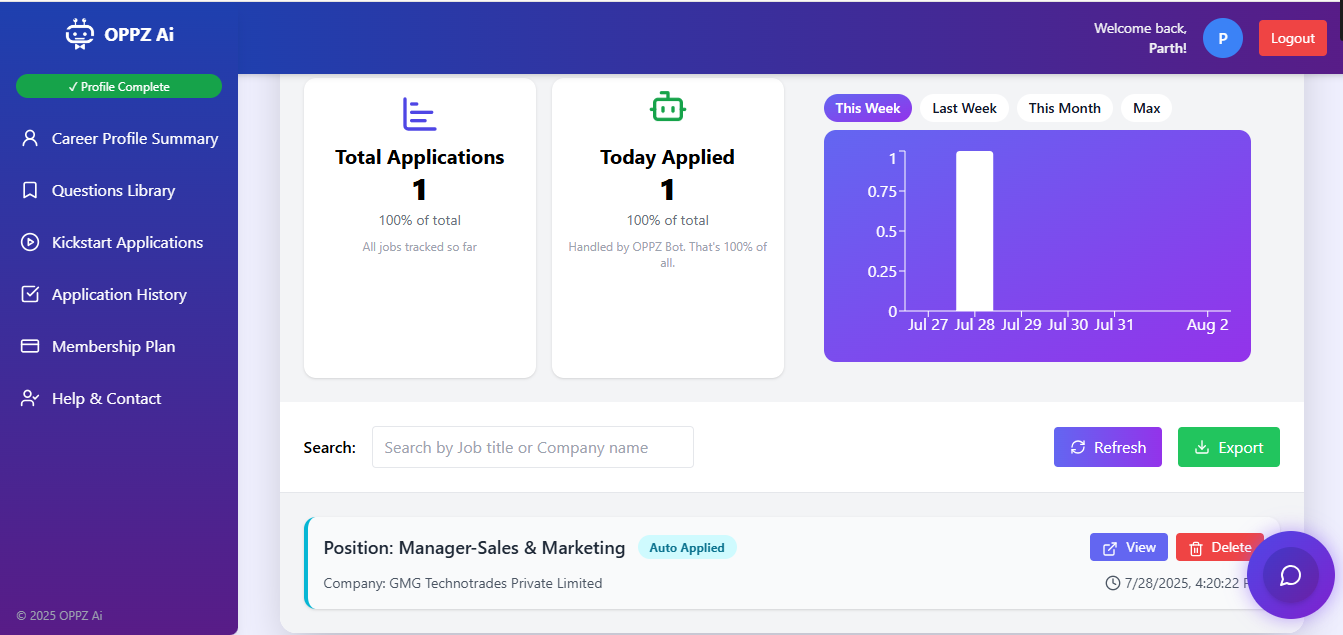Select the This Week chart filter

[x=867, y=108]
